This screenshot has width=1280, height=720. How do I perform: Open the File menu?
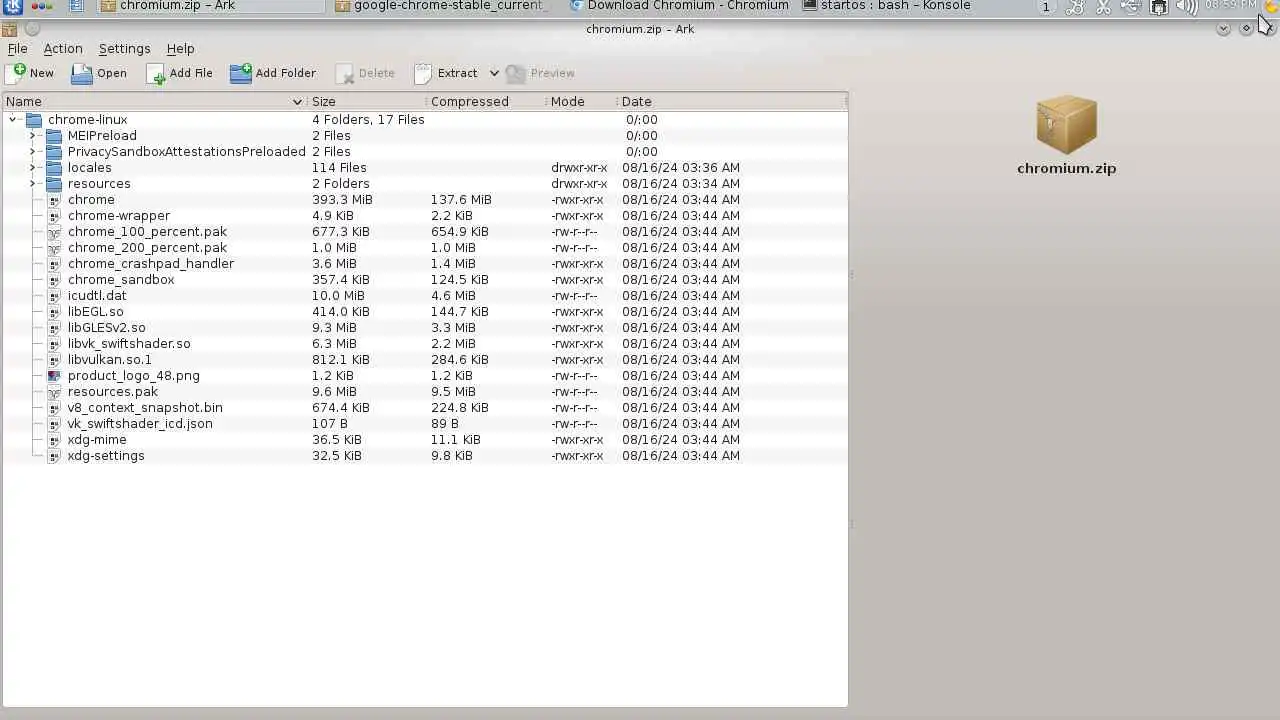coord(17,48)
